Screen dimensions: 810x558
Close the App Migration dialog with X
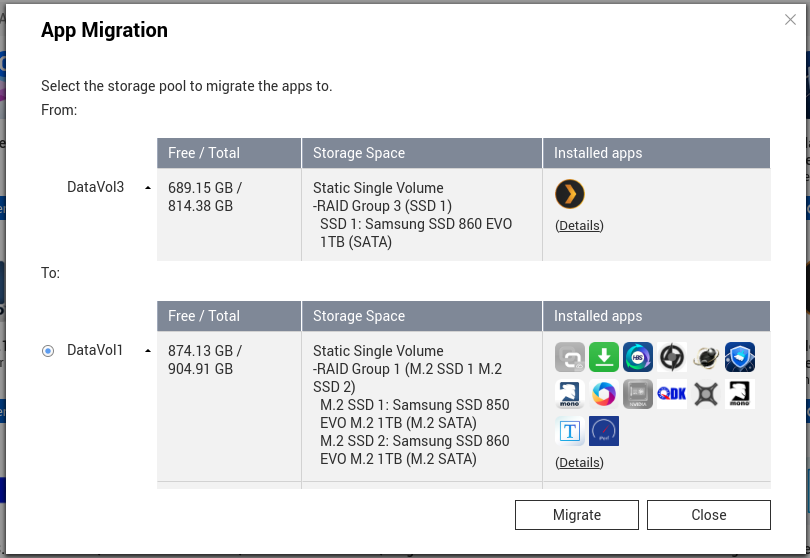tap(790, 19)
